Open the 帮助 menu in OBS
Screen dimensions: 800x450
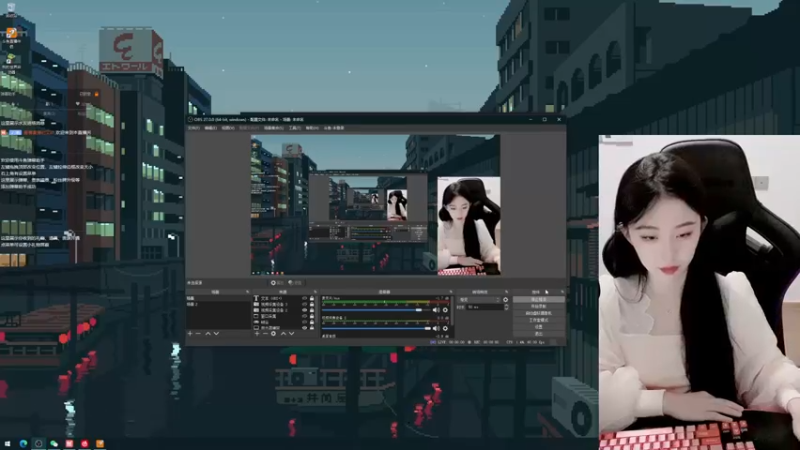coord(312,128)
